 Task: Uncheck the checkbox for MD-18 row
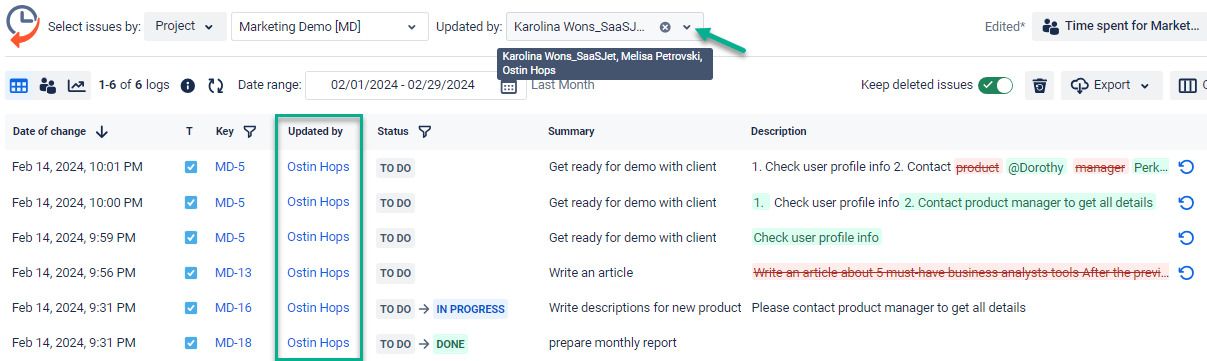(191, 343)
